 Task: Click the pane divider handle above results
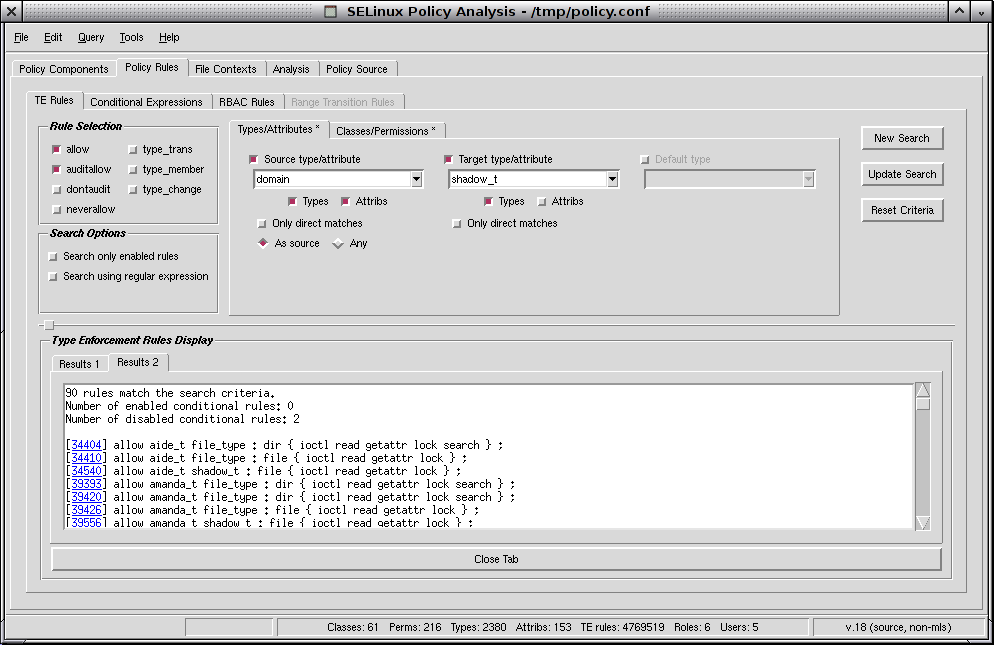click(49, 325)
